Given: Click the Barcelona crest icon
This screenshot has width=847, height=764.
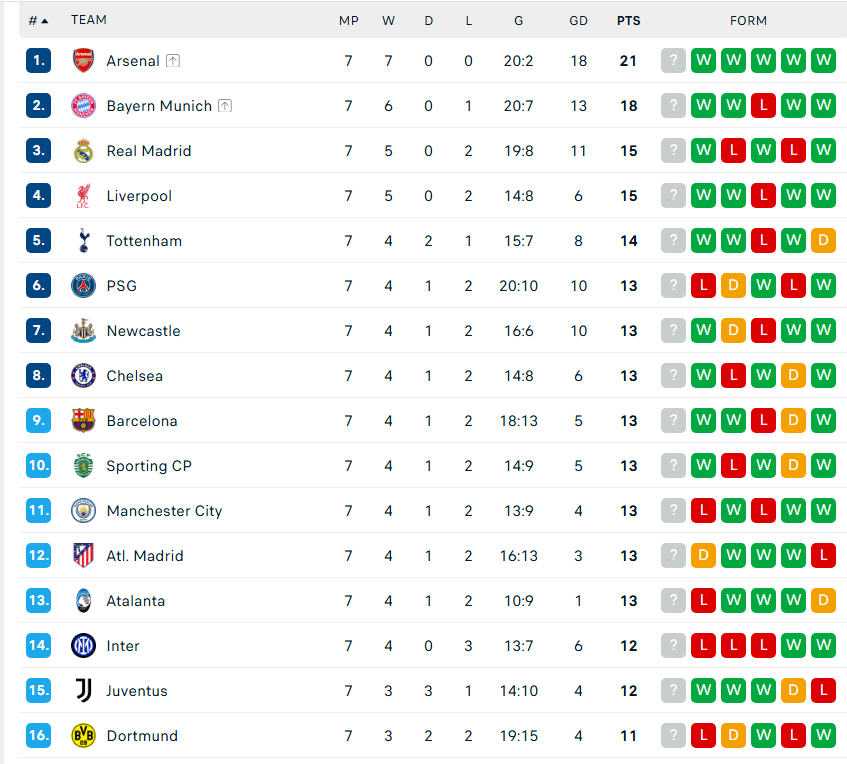Looking at the screenshot, I should (83, 421).
